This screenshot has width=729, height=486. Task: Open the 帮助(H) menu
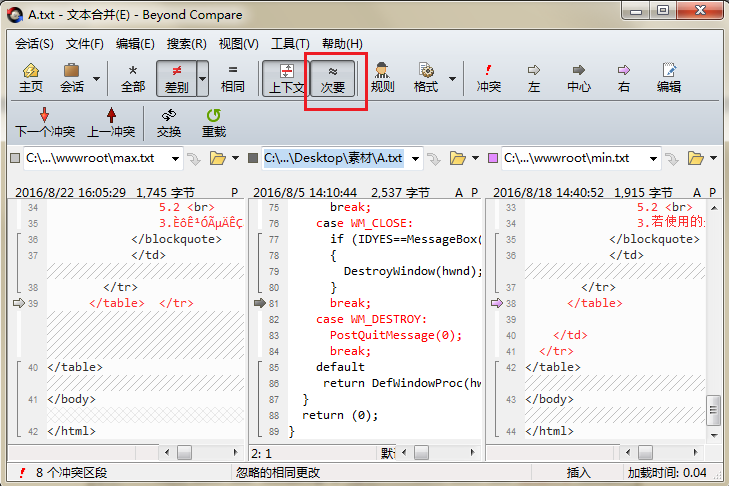[342, 44]
